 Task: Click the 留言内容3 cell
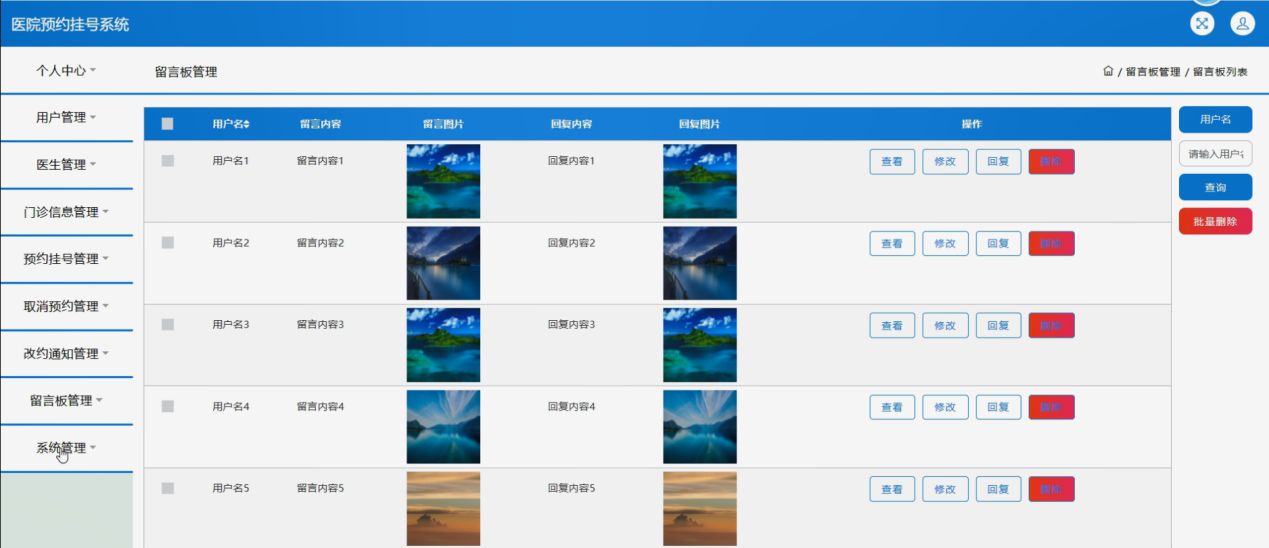(320, 325)
